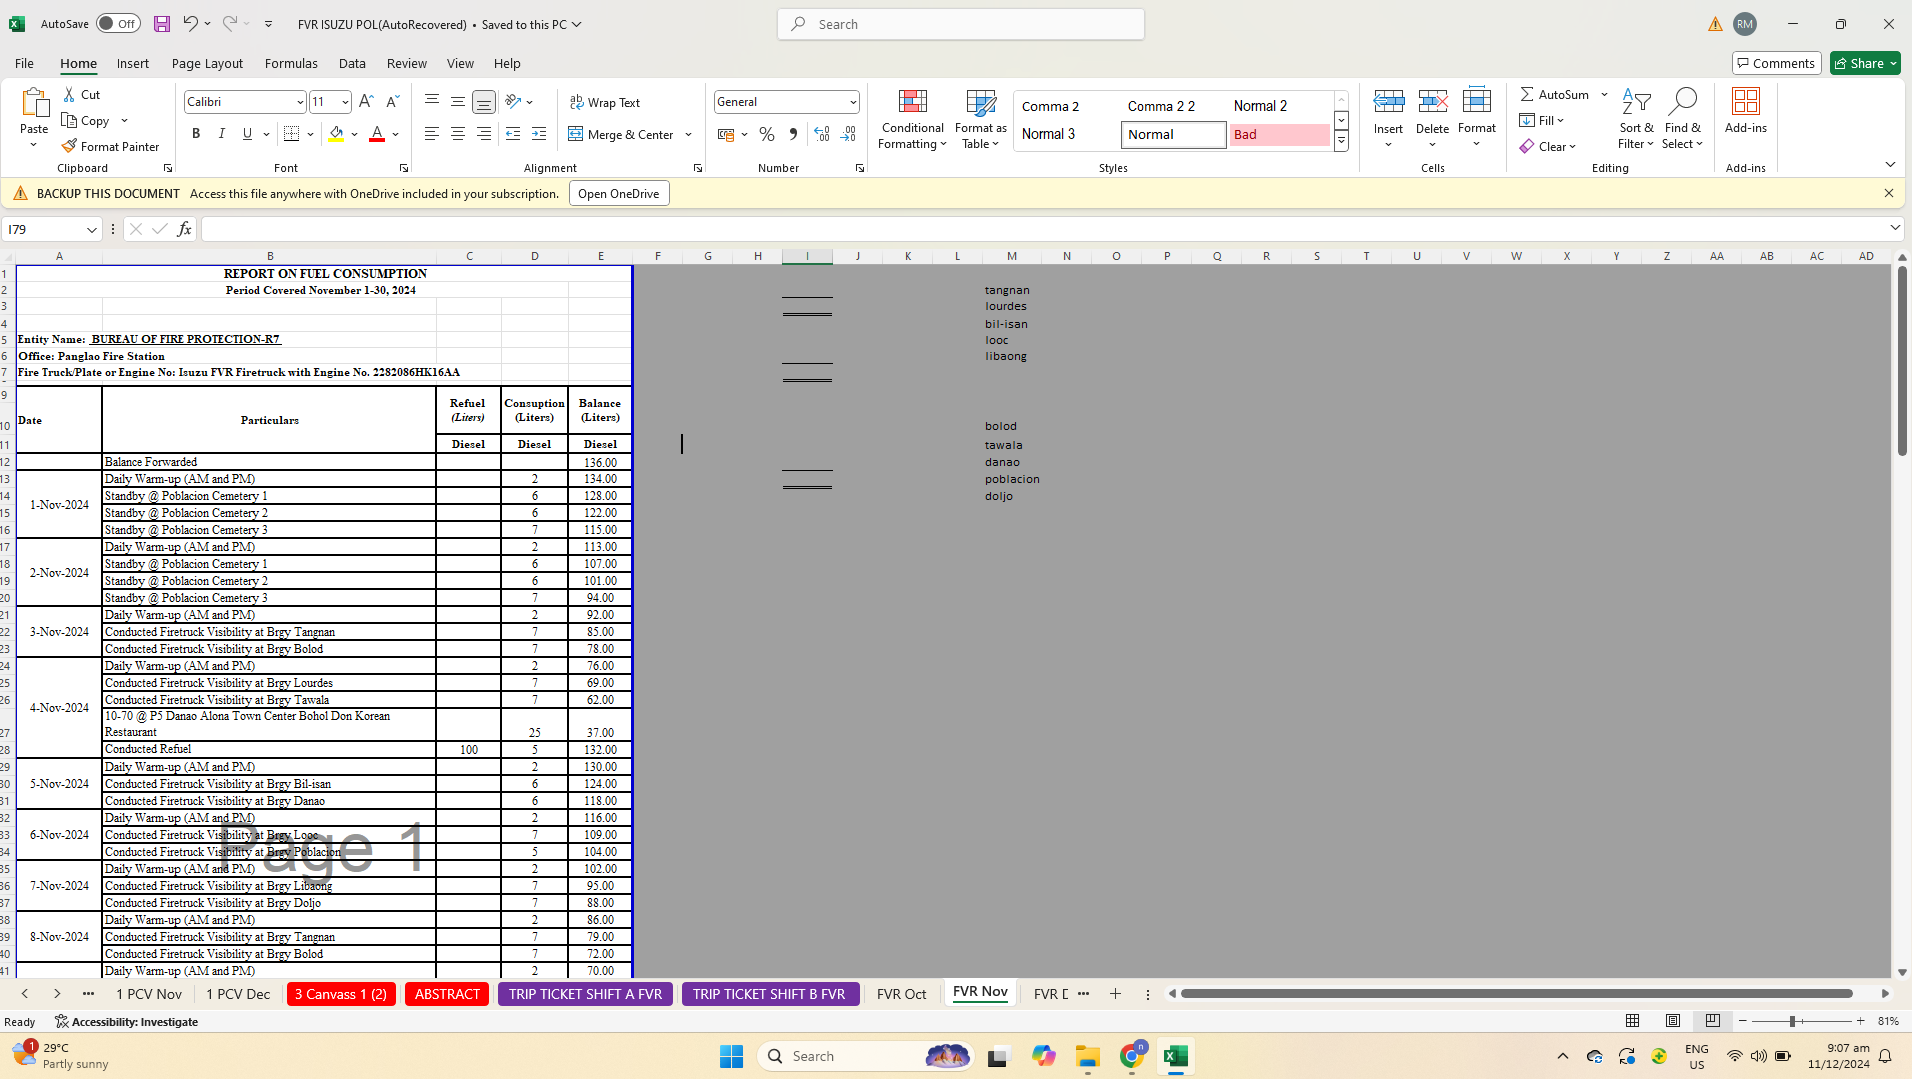Switch to Page Layout view
1912x1079 pixels.
[1673, 1021]
